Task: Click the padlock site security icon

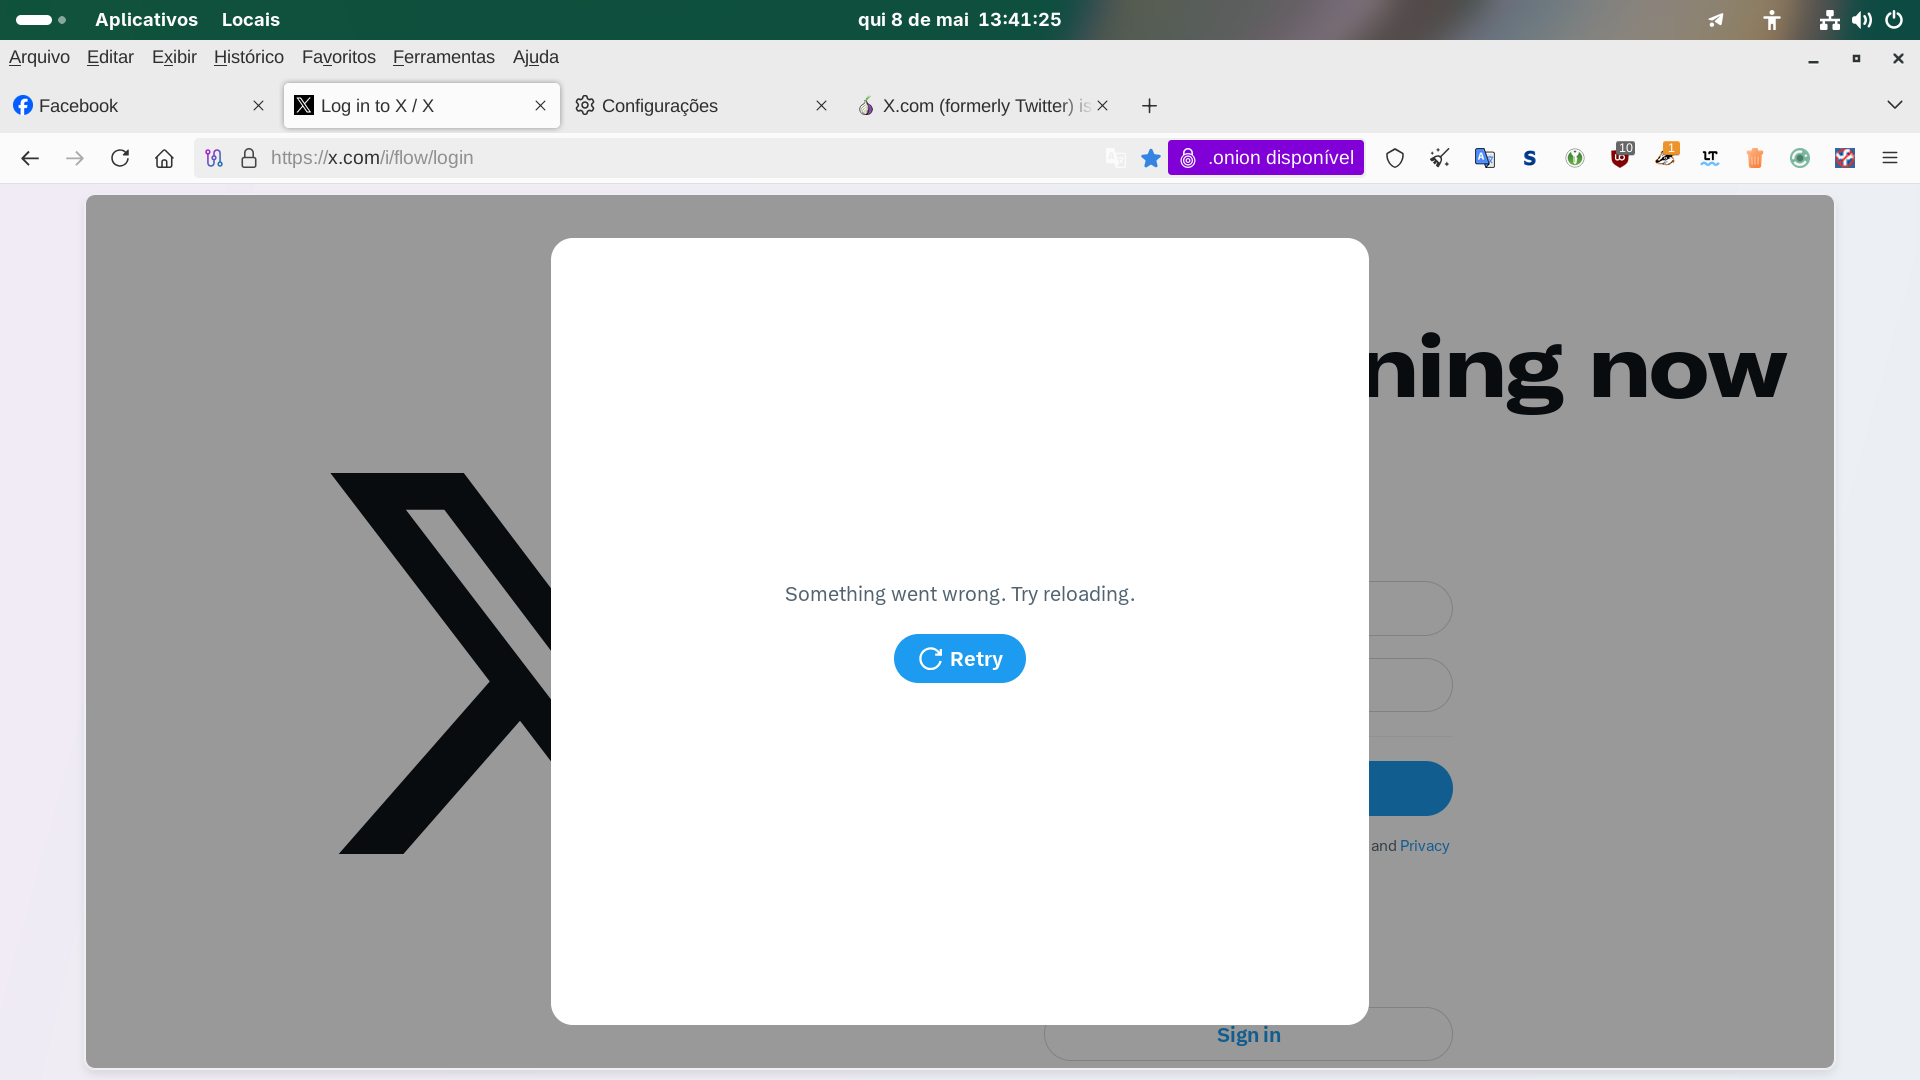Action: 249,158
